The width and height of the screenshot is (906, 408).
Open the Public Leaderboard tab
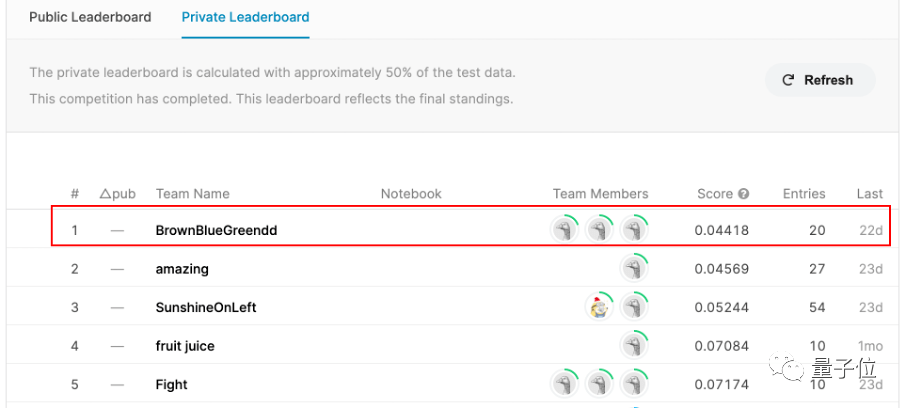[90, 17]
